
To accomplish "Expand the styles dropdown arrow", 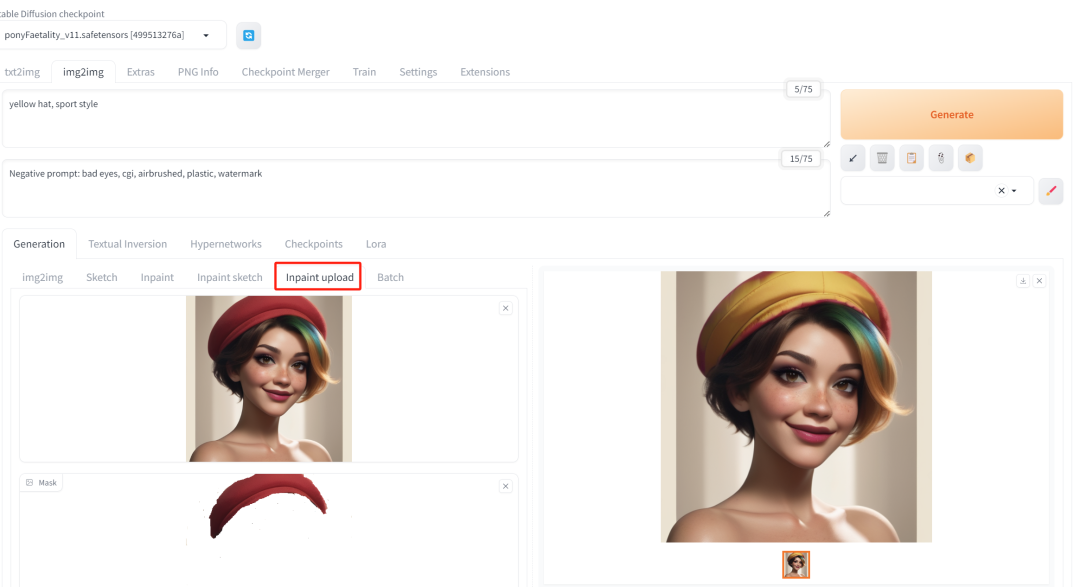I will [1015, 191].
